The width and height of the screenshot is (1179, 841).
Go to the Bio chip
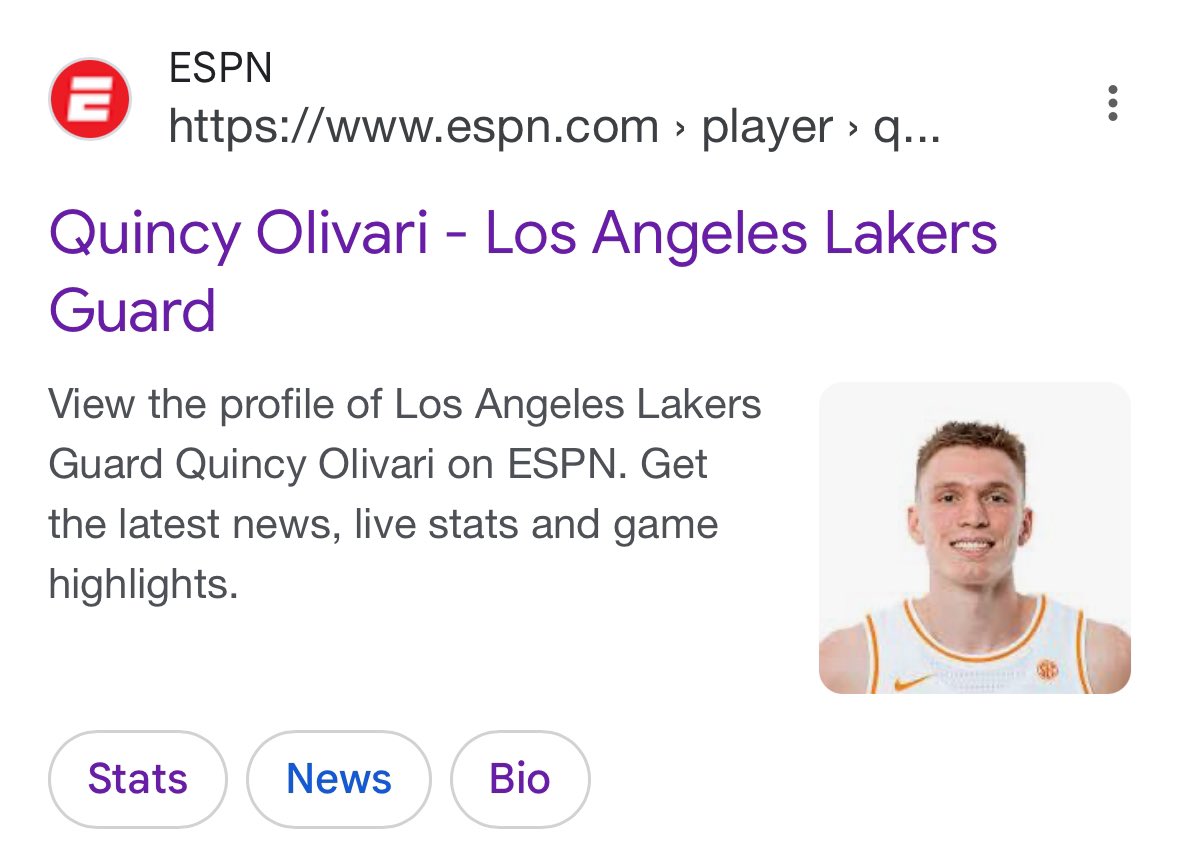[x=520, y=779]
